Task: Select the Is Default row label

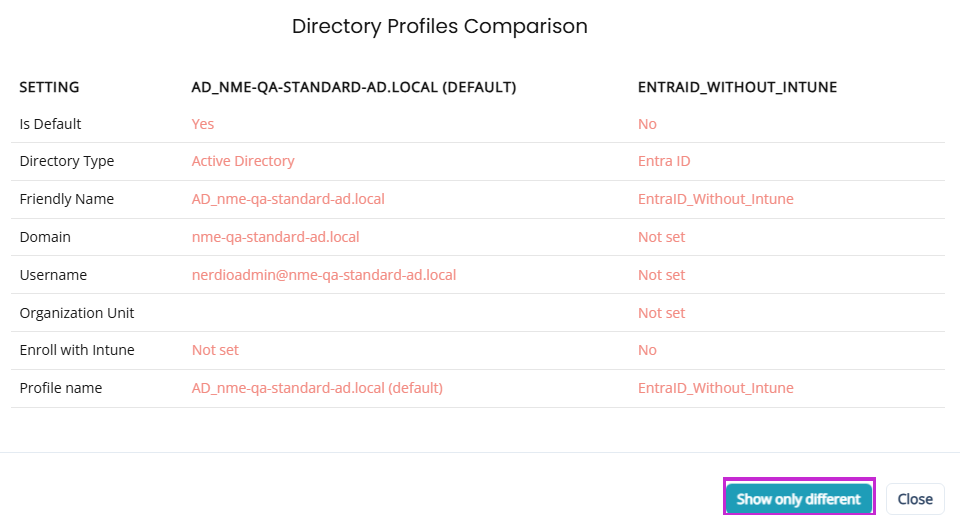Action: pyautogui.click(x=50, y=124)
